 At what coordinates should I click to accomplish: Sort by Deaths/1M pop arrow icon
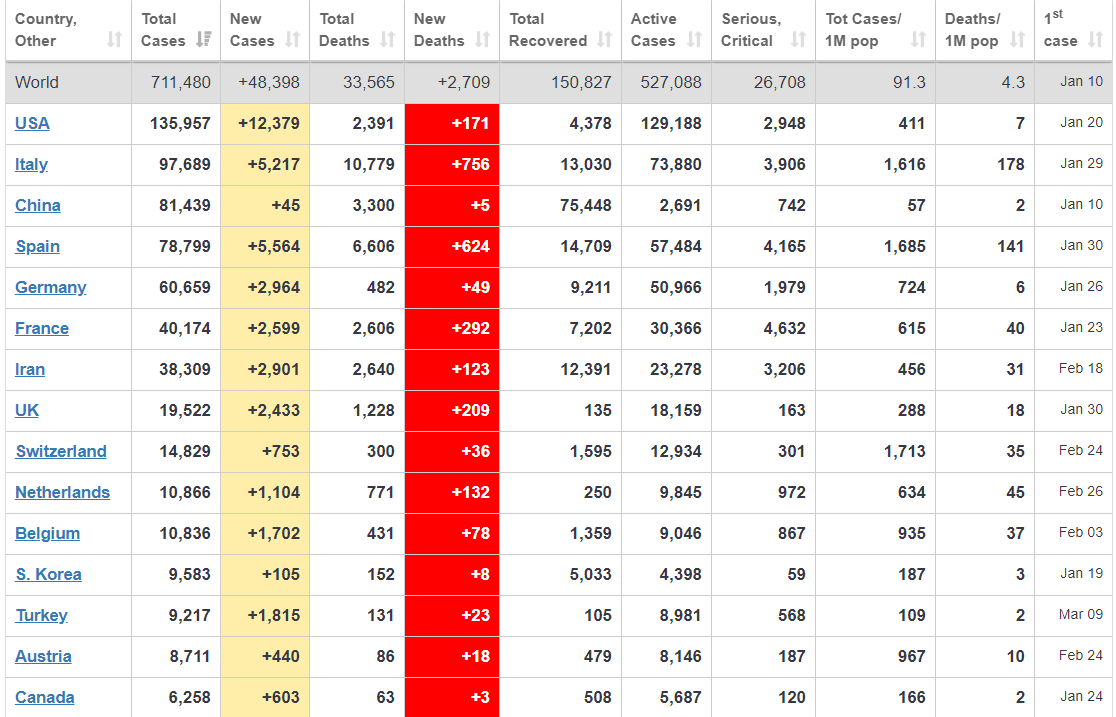(1017, 40)
